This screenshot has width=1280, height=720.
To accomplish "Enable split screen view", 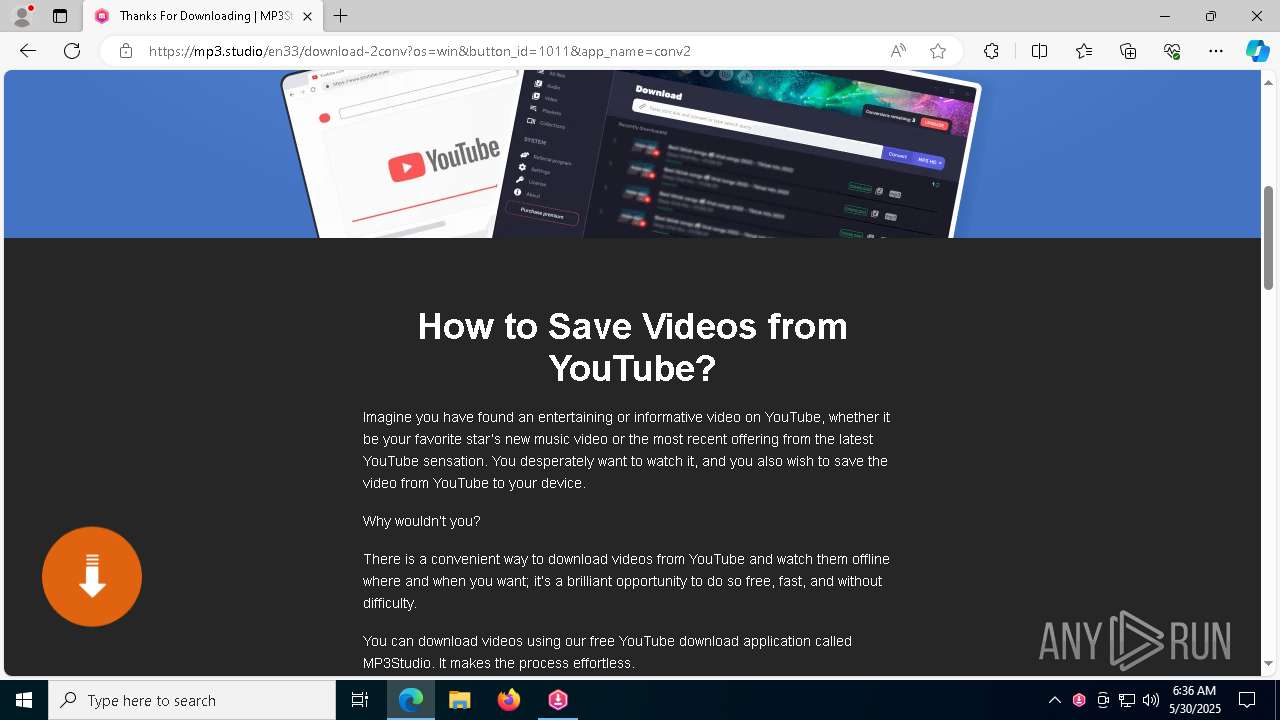I will (x=1039, y=51).
